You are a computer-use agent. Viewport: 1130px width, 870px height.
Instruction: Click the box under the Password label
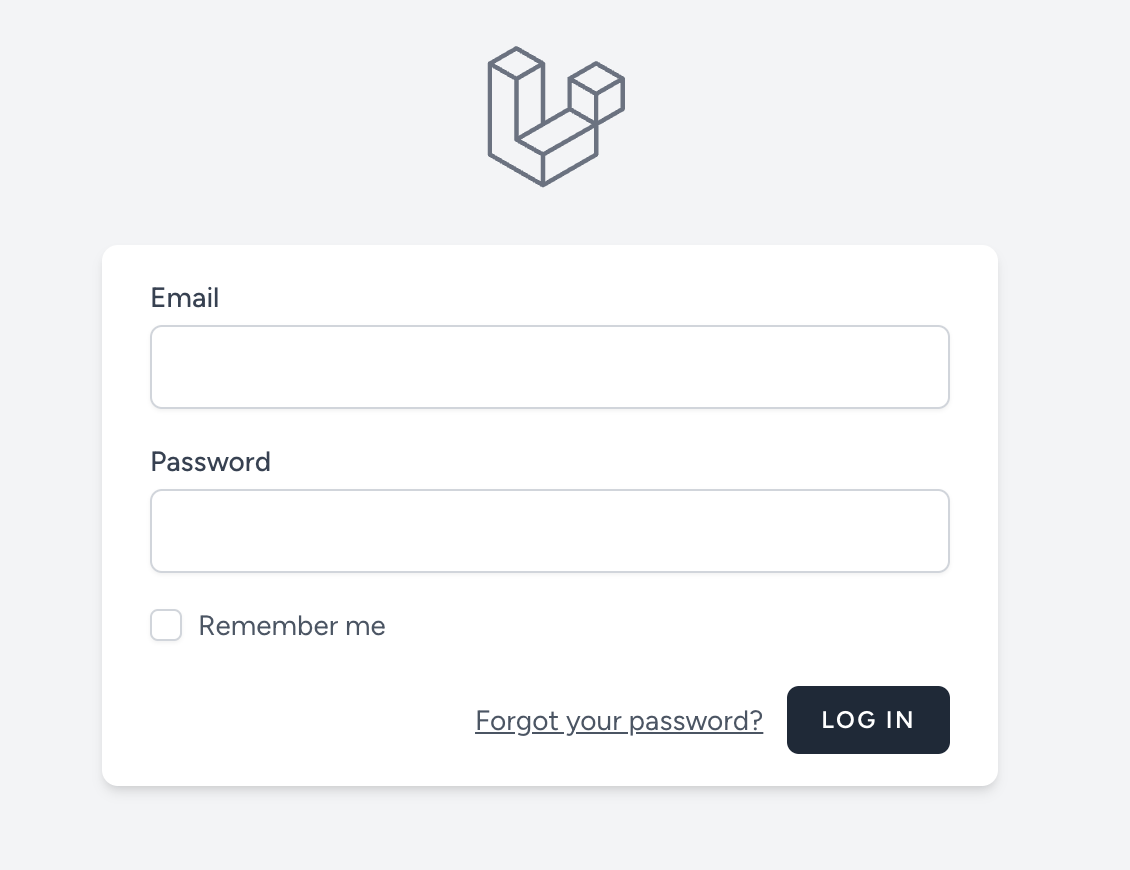[x=549, y=531]
